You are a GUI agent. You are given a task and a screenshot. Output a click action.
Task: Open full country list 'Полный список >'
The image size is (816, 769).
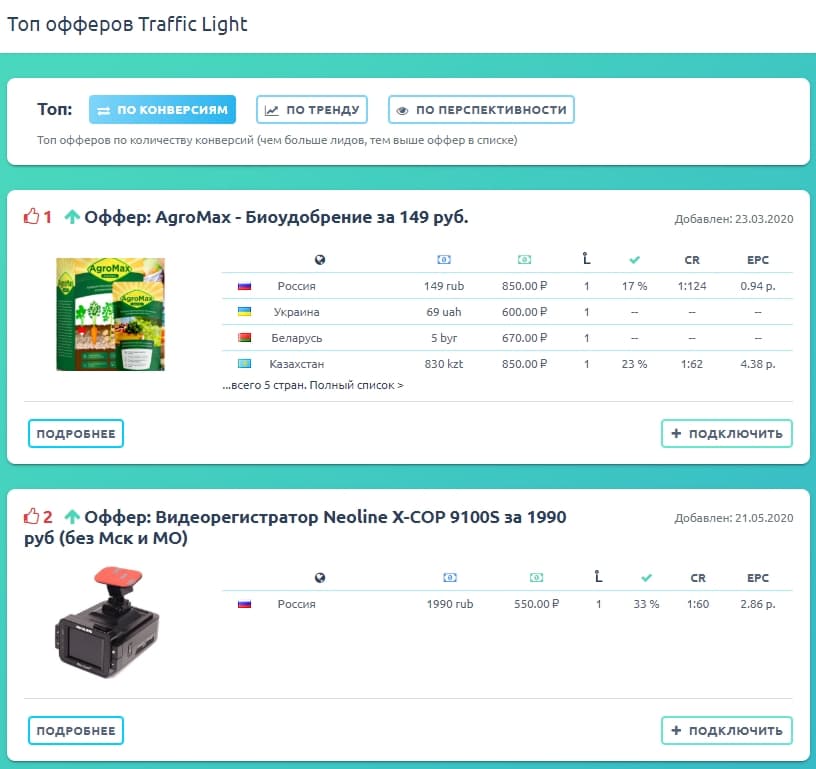pos(356,386)
